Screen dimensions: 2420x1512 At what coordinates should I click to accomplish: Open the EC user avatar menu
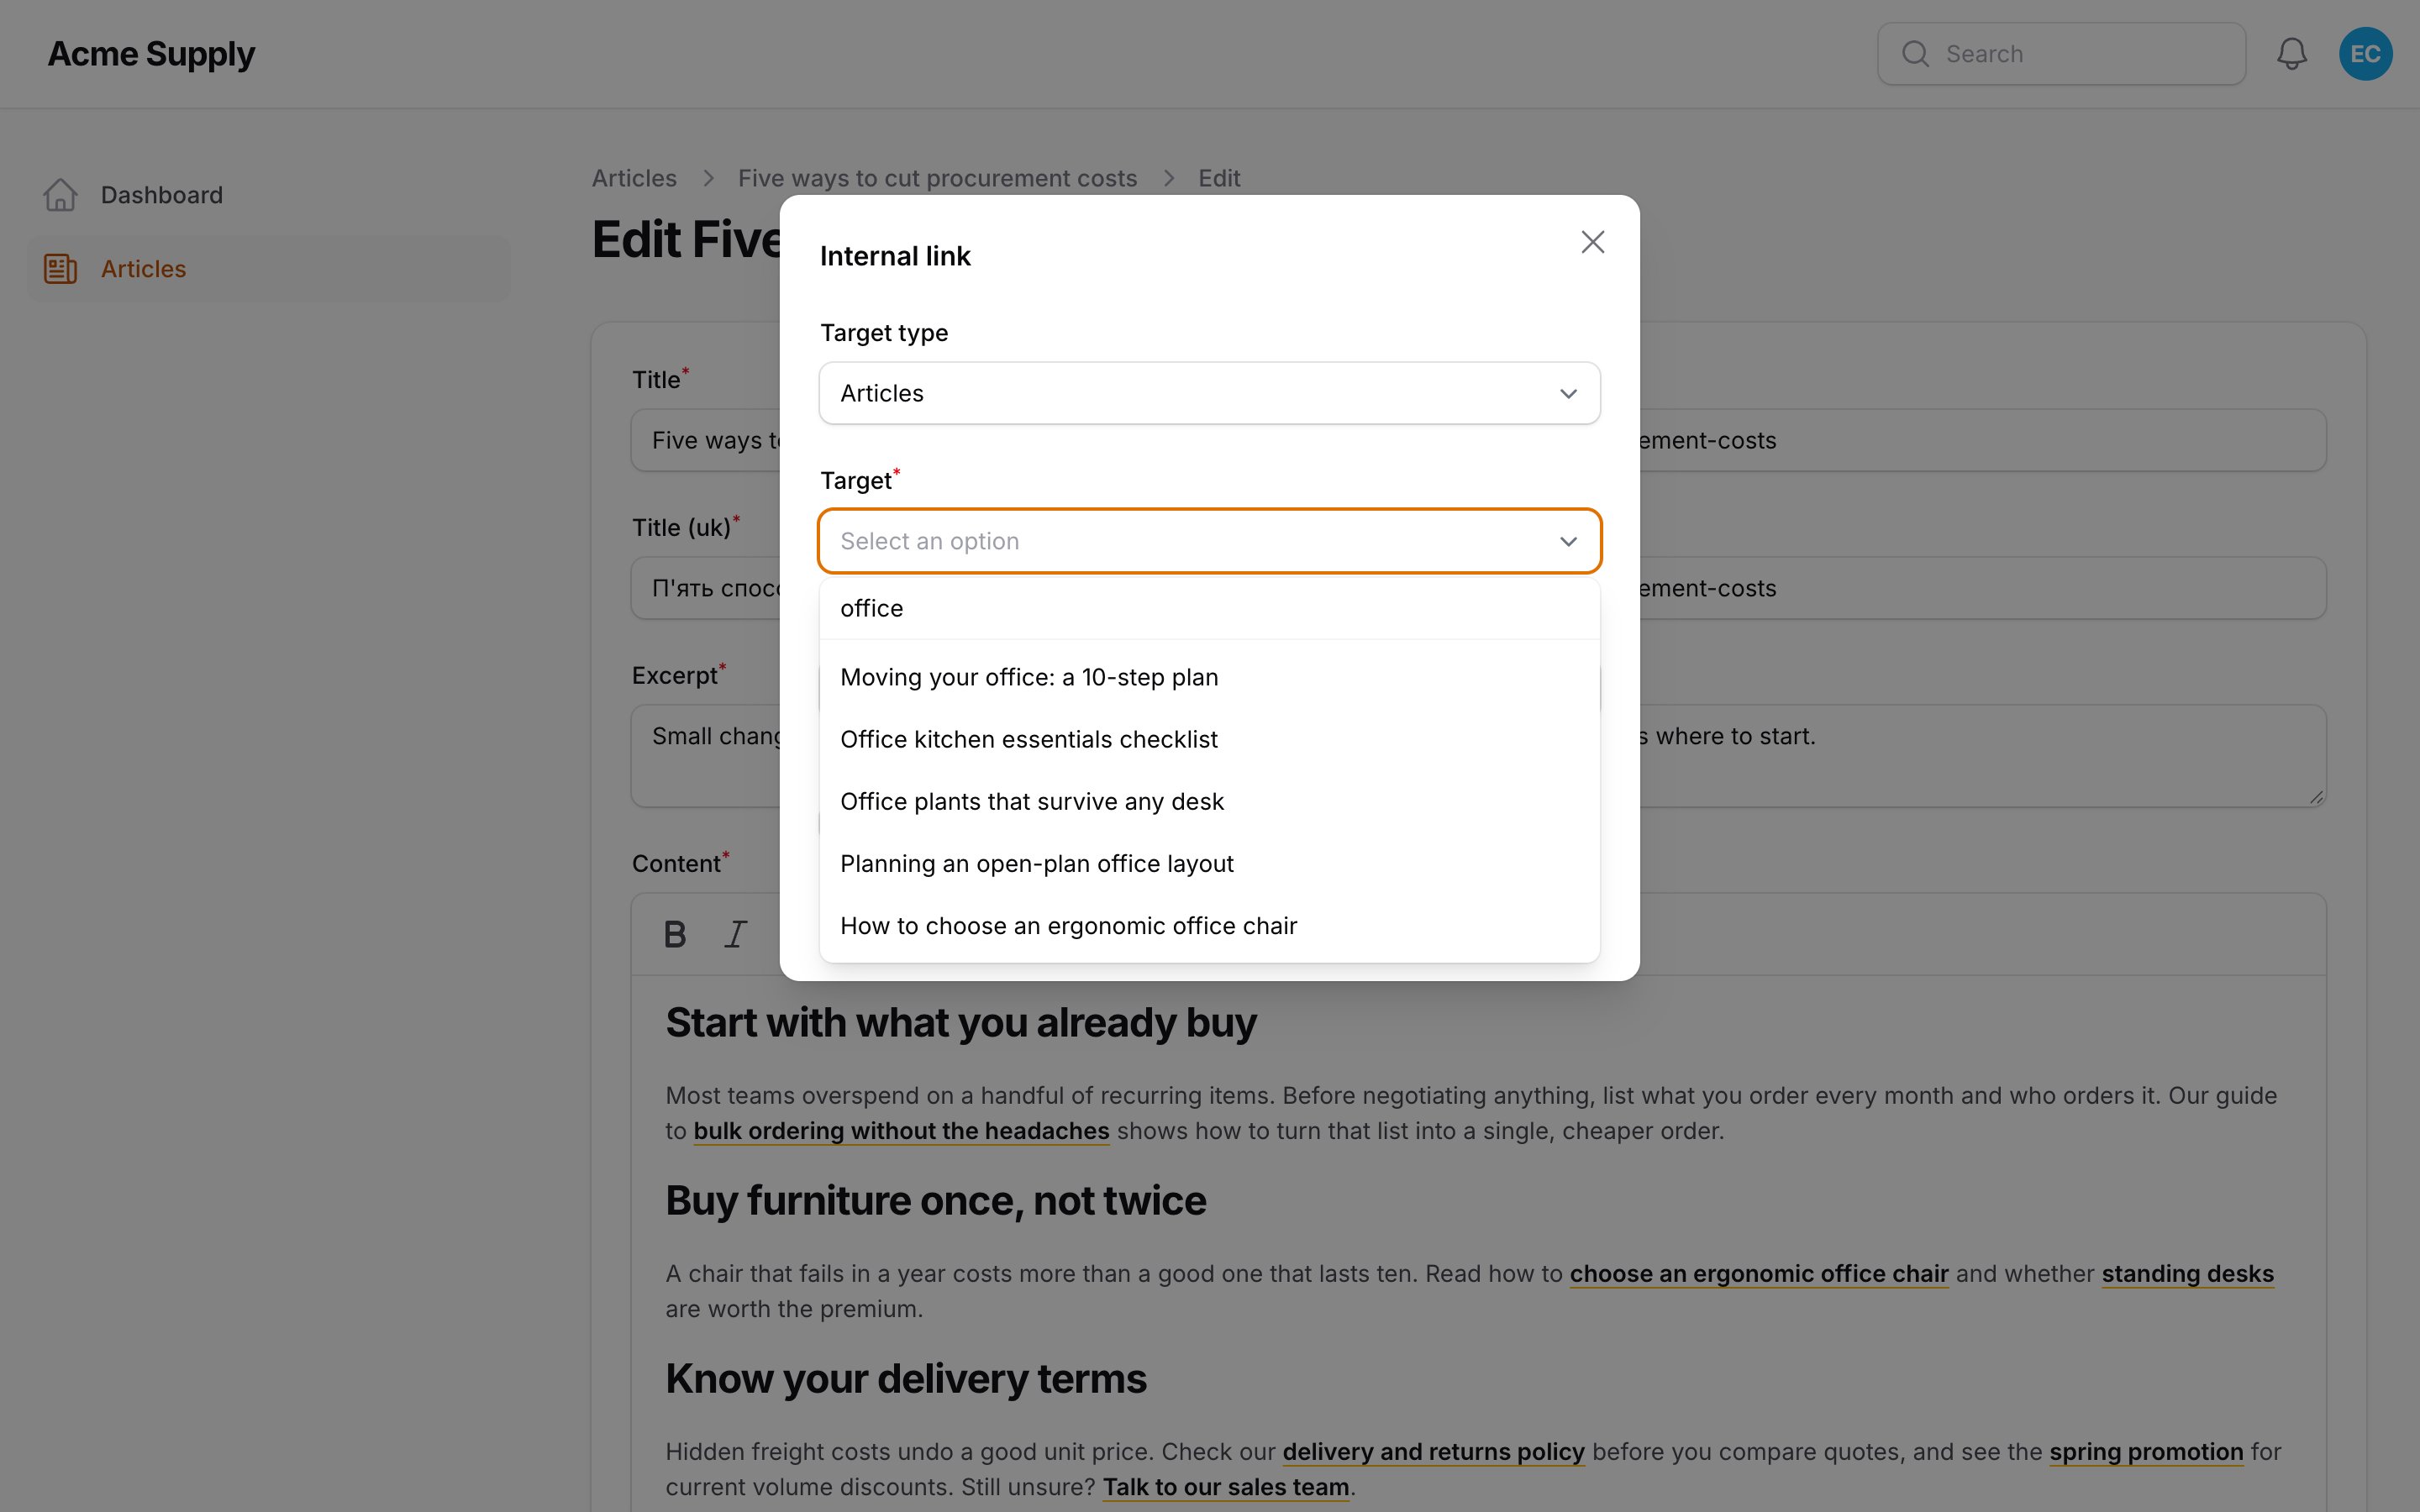pyautogui.click(x=2365, y=54)
